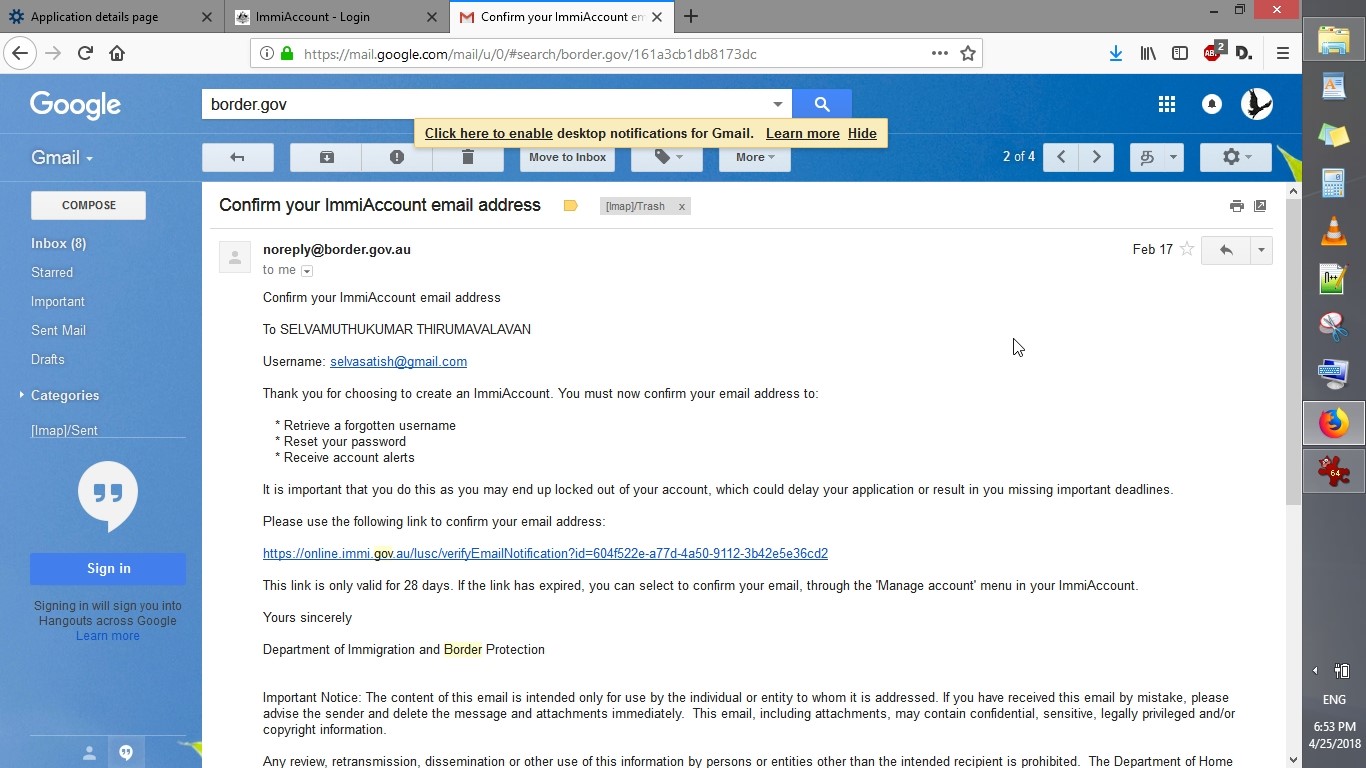The image size is (1366, 768).
Task: Delete this email with trash icon
Action: (x=467, y=157)
